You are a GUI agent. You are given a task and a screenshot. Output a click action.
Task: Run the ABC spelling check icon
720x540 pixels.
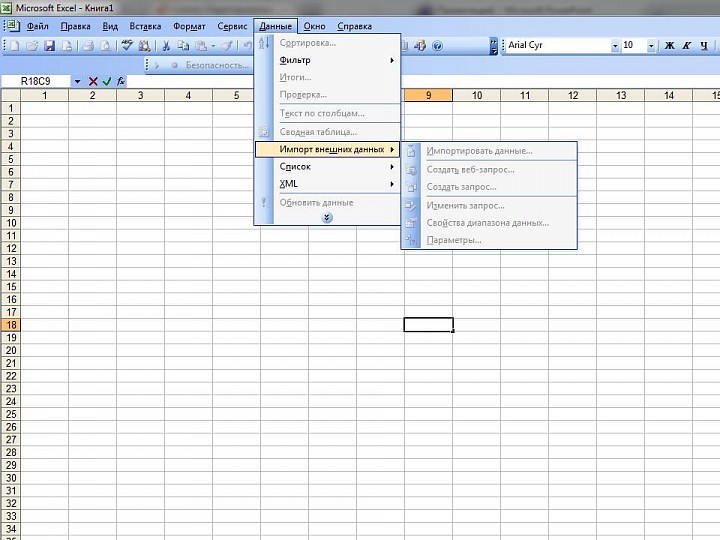pos(127,45)
